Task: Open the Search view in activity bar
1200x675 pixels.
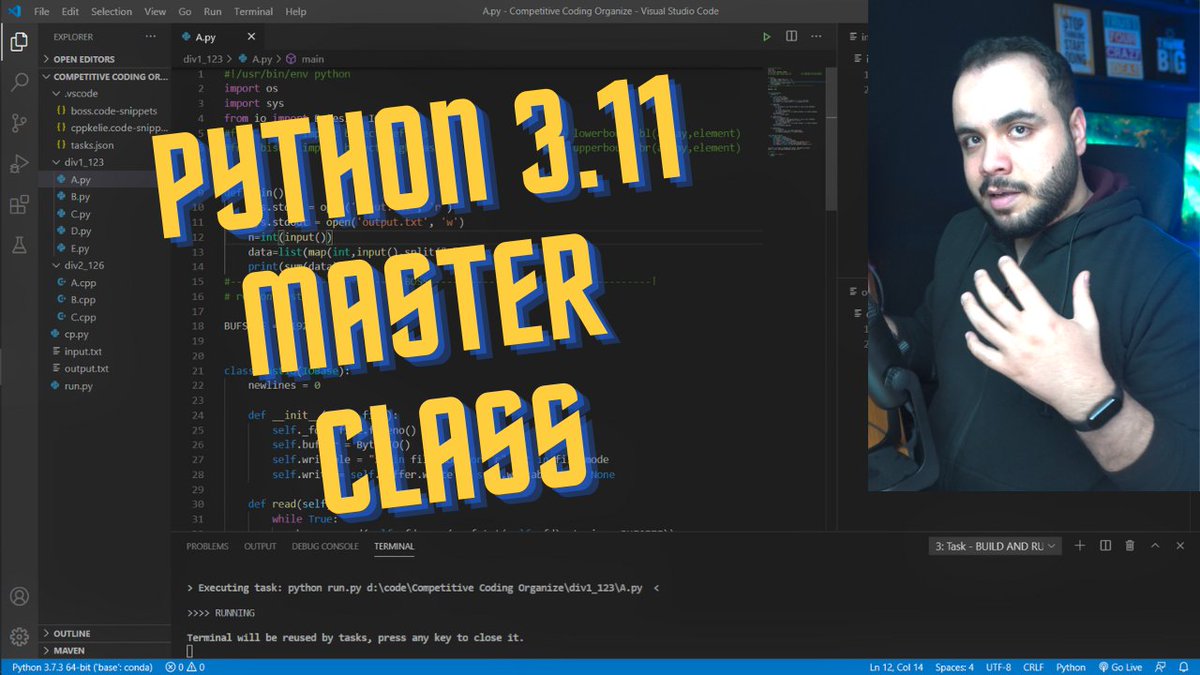Action: click(x=19, y=83)
